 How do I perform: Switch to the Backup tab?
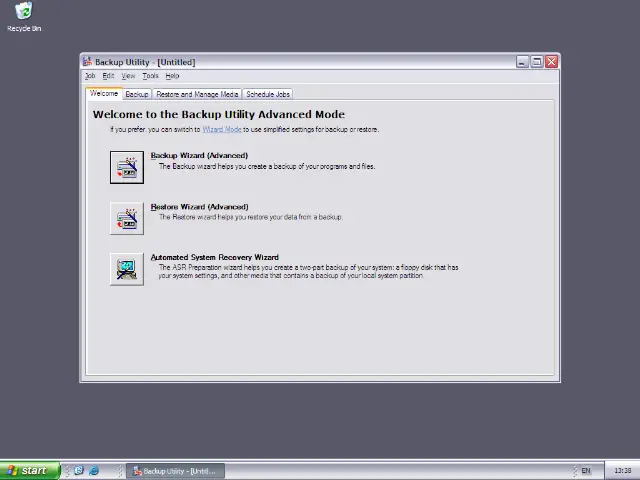(x=137, y=94)
